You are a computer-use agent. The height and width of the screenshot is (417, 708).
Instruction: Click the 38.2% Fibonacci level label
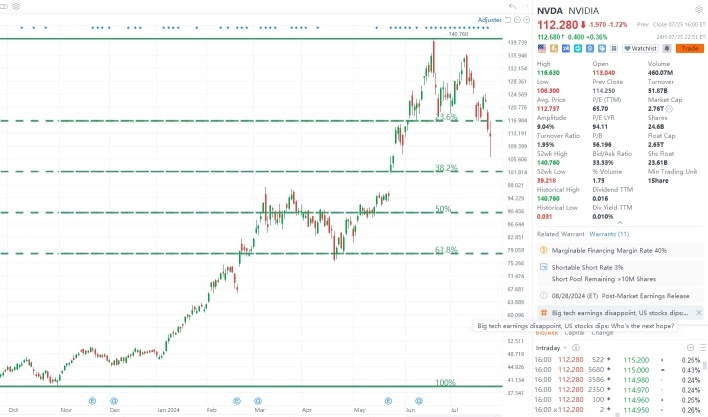tap(447, 168)
